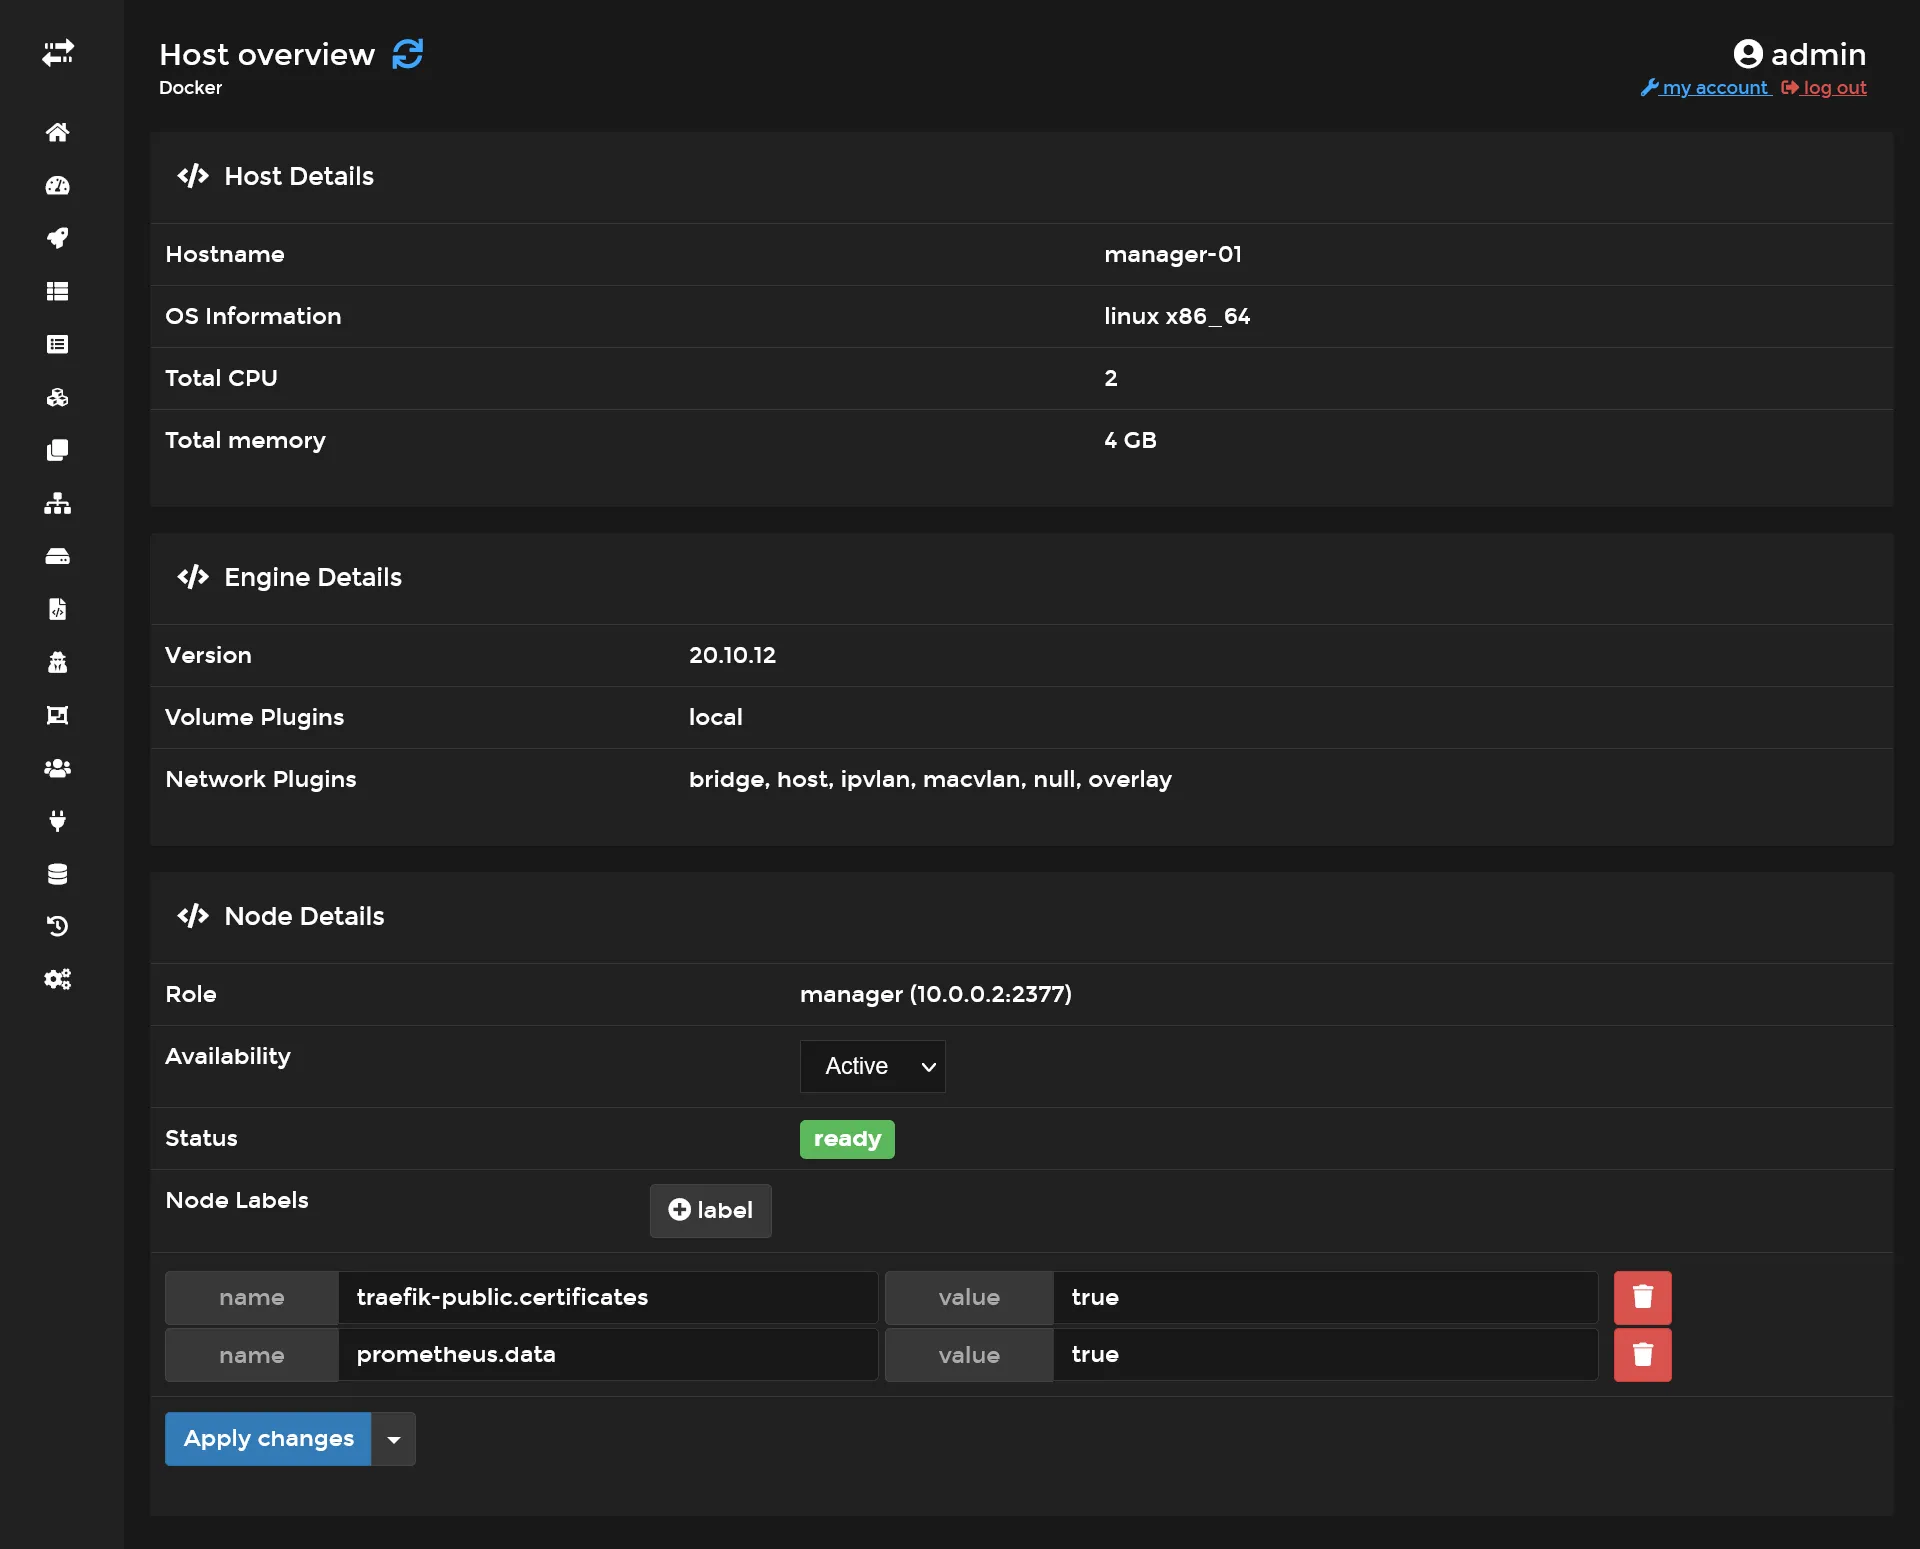Add a node label with the label button

[710, 1210]
